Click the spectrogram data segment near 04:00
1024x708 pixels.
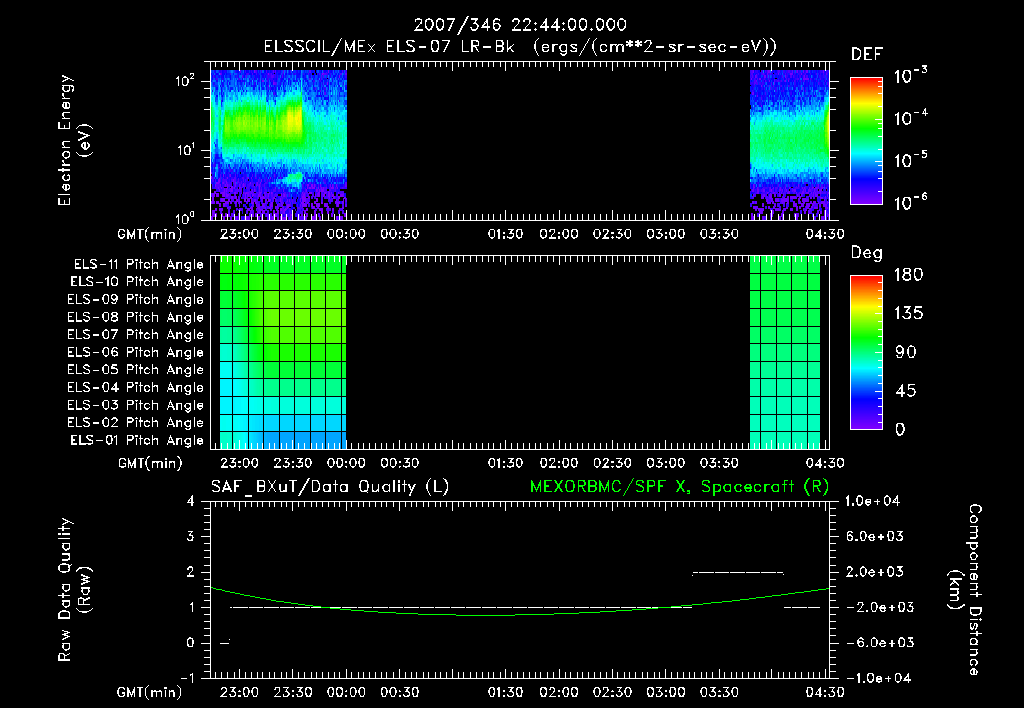(x=789, y=145)
